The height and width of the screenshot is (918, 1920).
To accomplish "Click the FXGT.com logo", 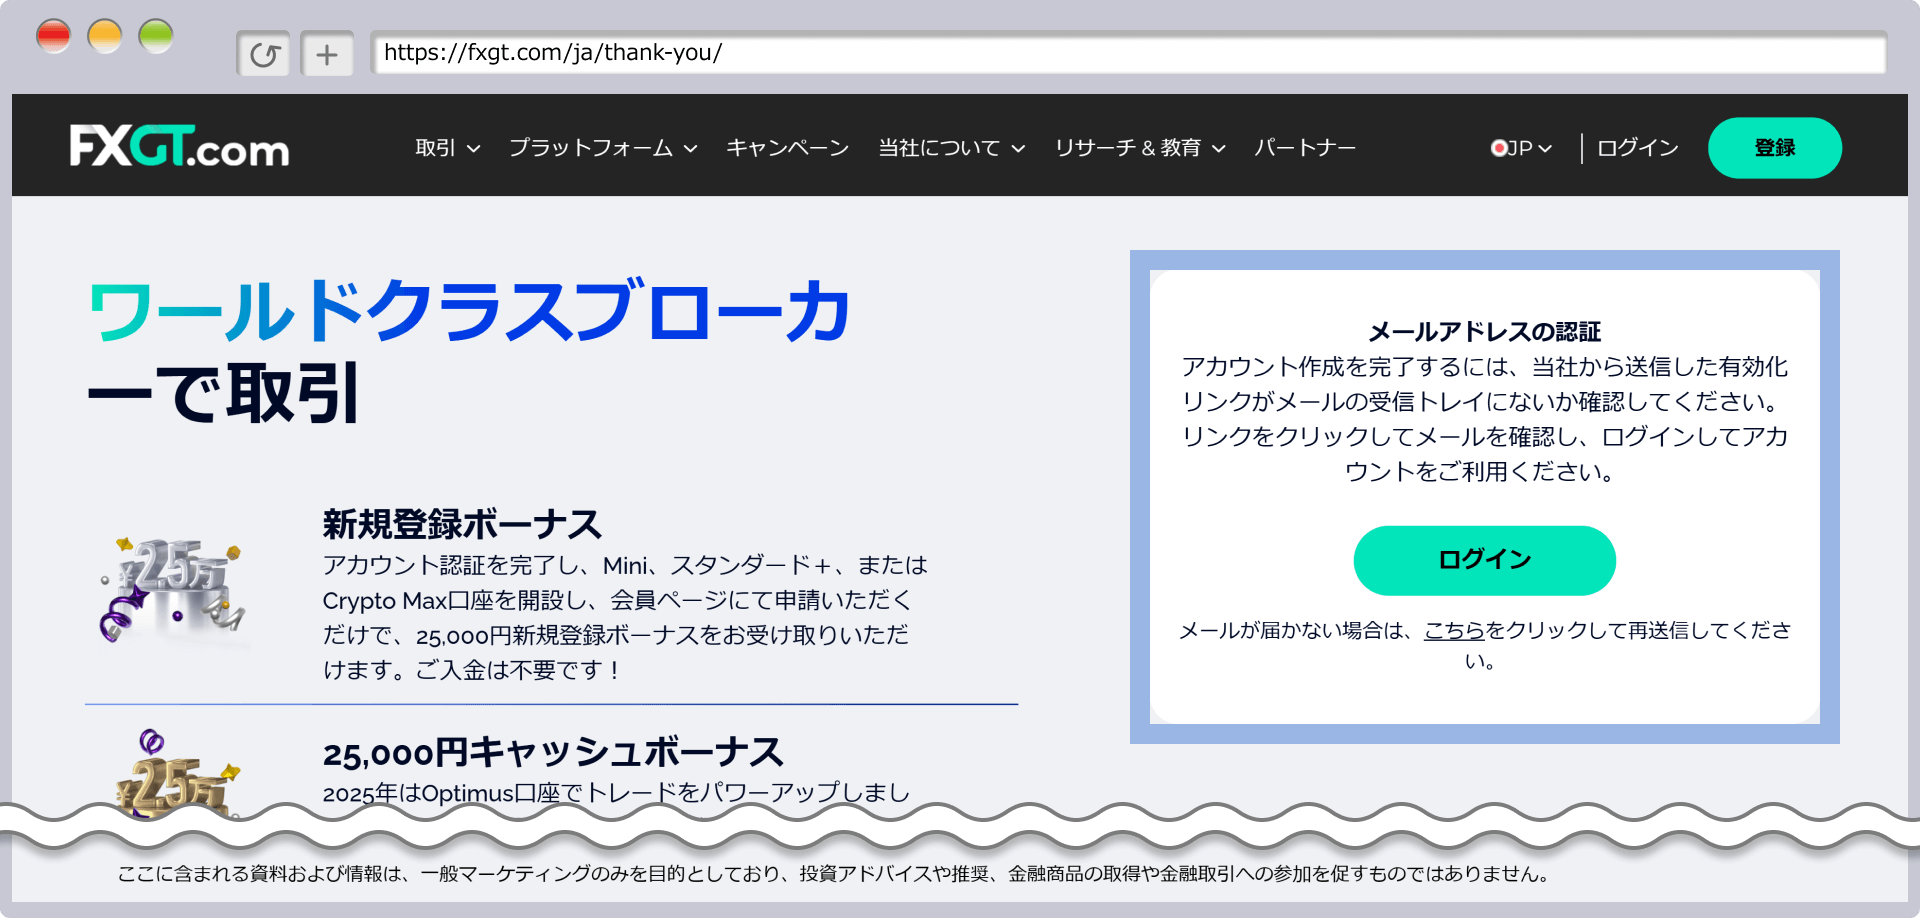I will coord(178,147).
